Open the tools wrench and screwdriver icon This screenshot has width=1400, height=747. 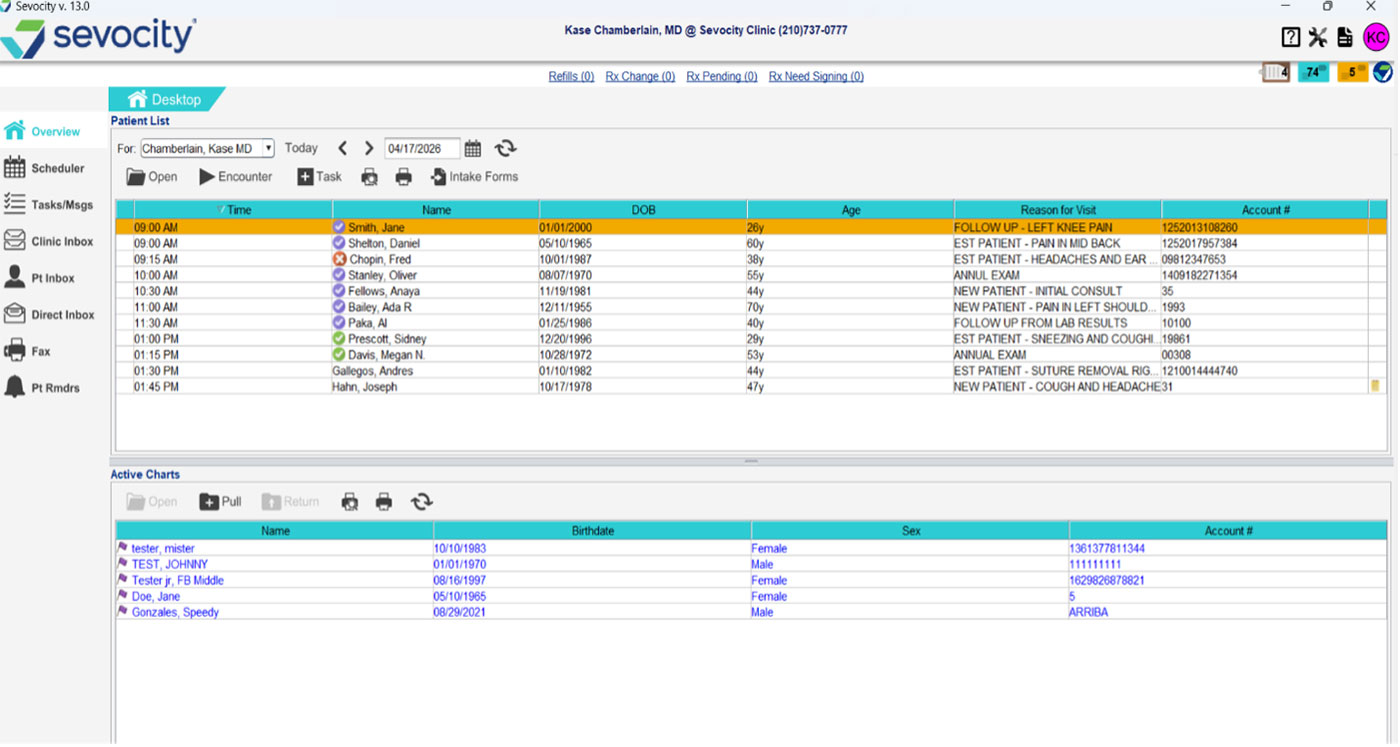pos(1318,38)
